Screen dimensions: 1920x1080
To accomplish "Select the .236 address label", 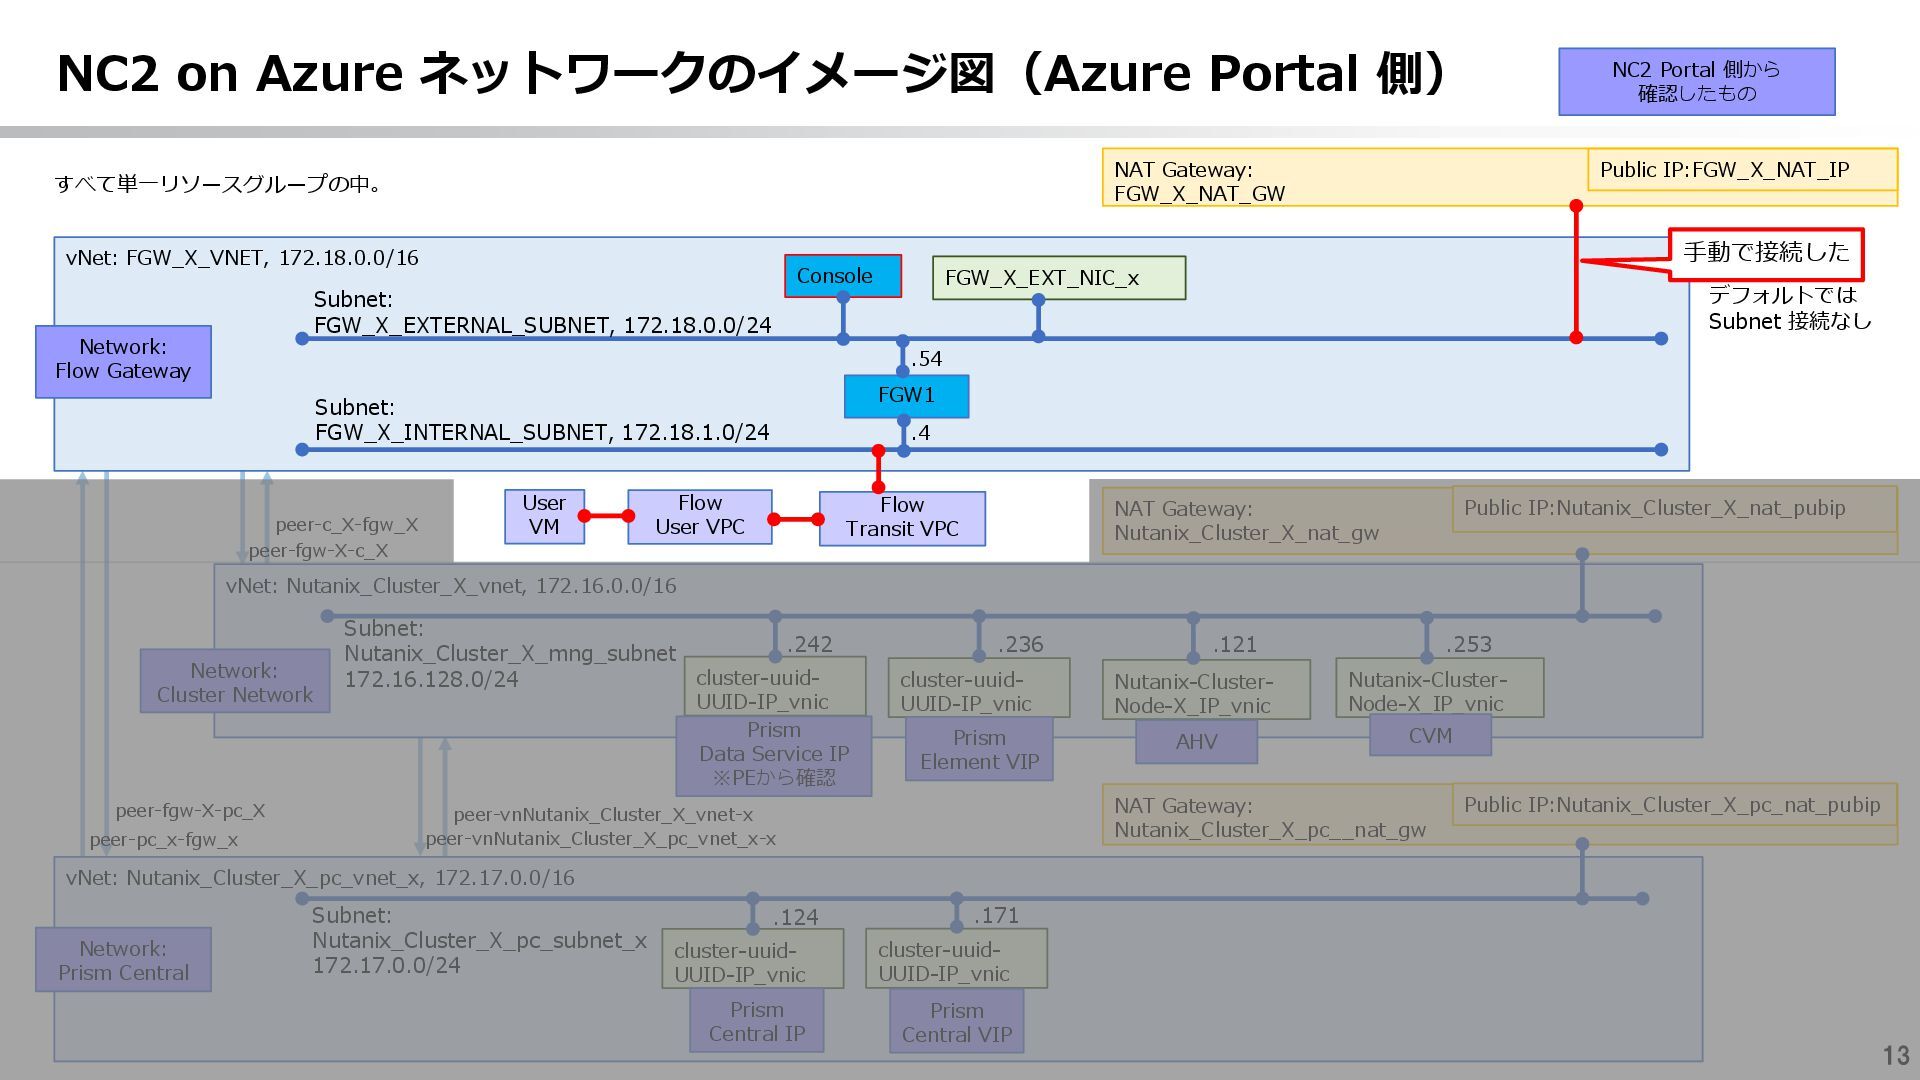I will pyautogui.click(x=1020, y=644).
